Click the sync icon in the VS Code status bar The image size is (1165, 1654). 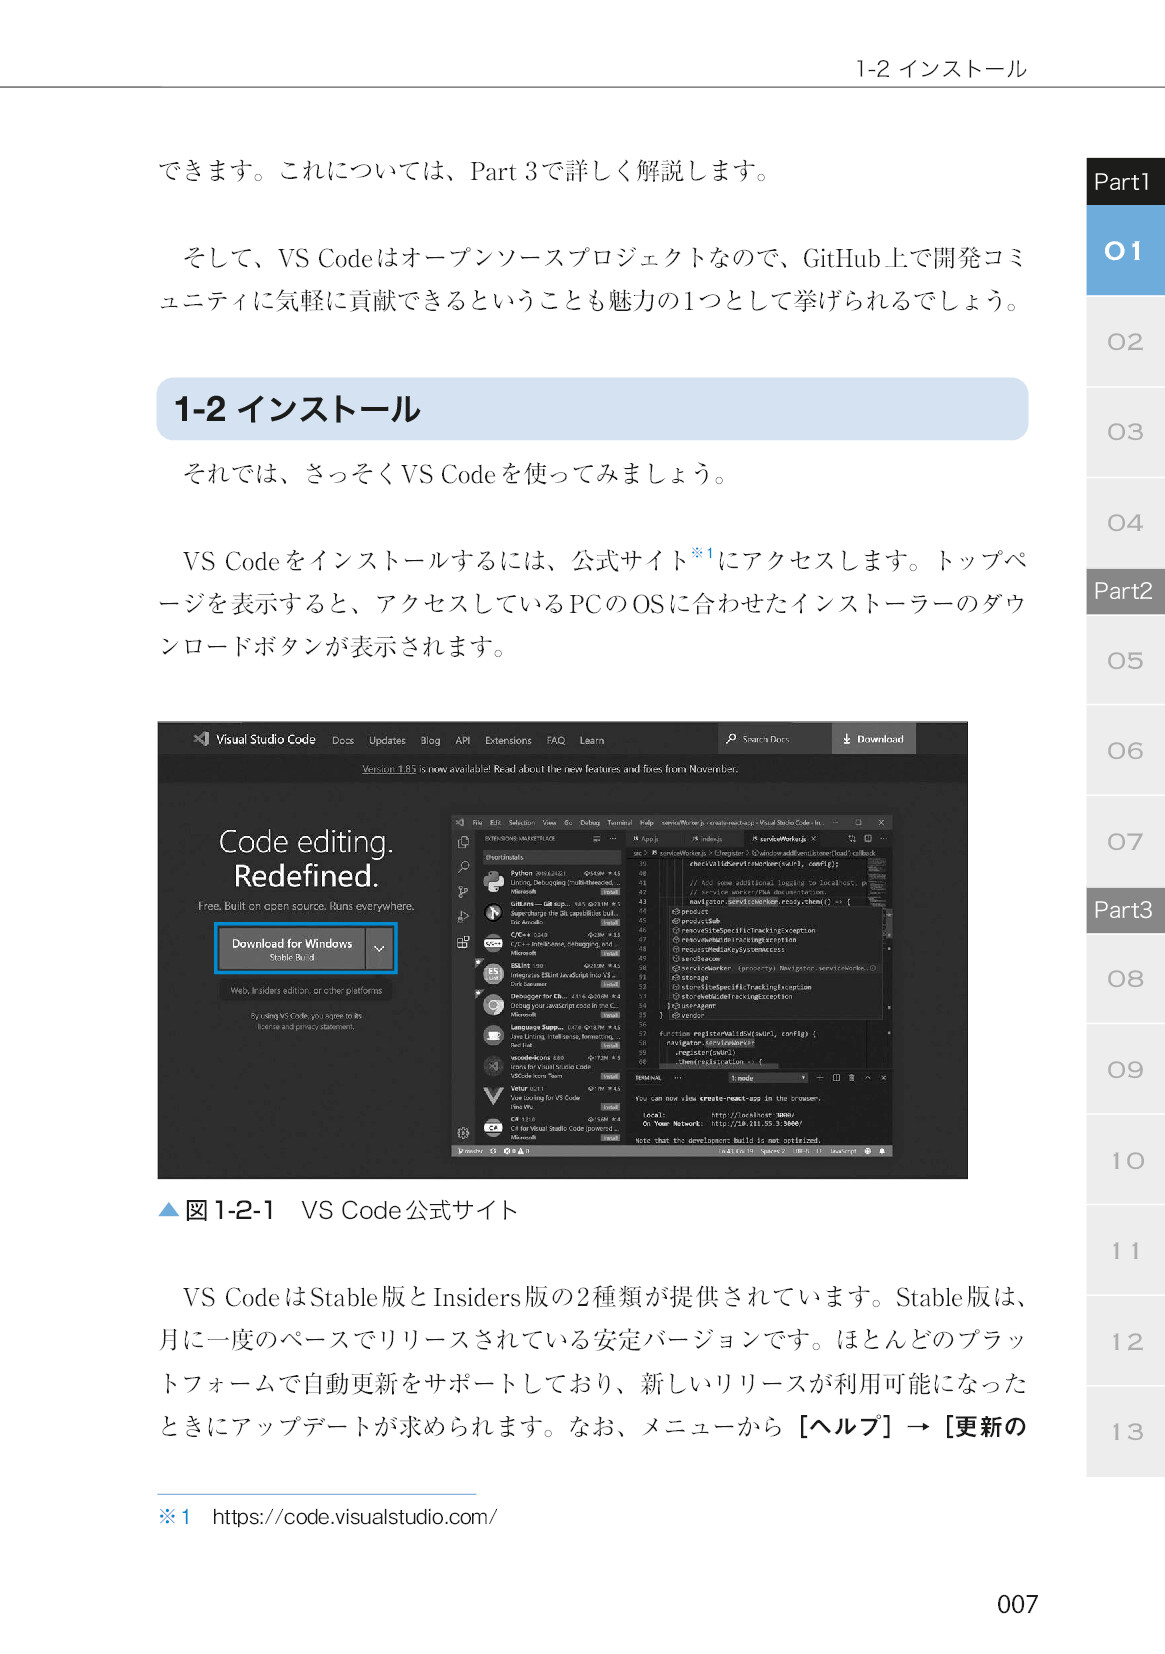[493, 1151]
